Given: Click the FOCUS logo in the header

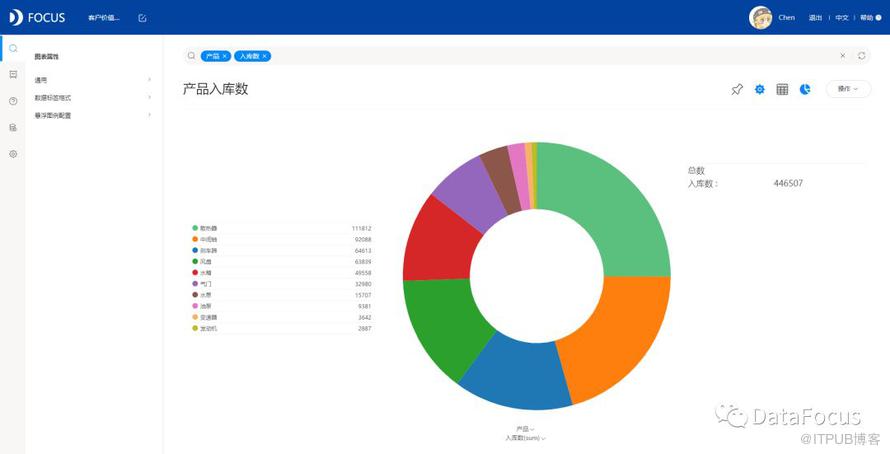Looking at the screenshot, I should pos(37,18).
